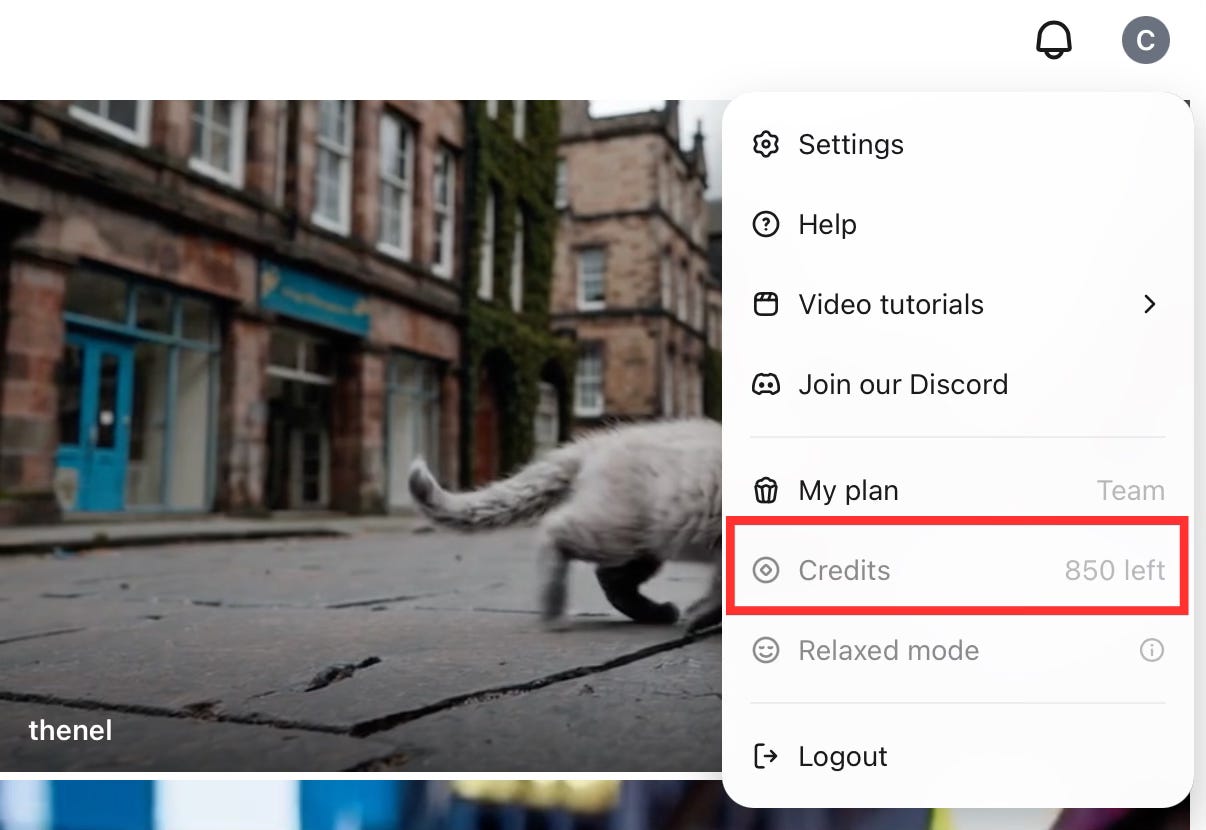Open the My plan entry
The height and width of the screenshot is (830, 1206).
click(958, 490)
